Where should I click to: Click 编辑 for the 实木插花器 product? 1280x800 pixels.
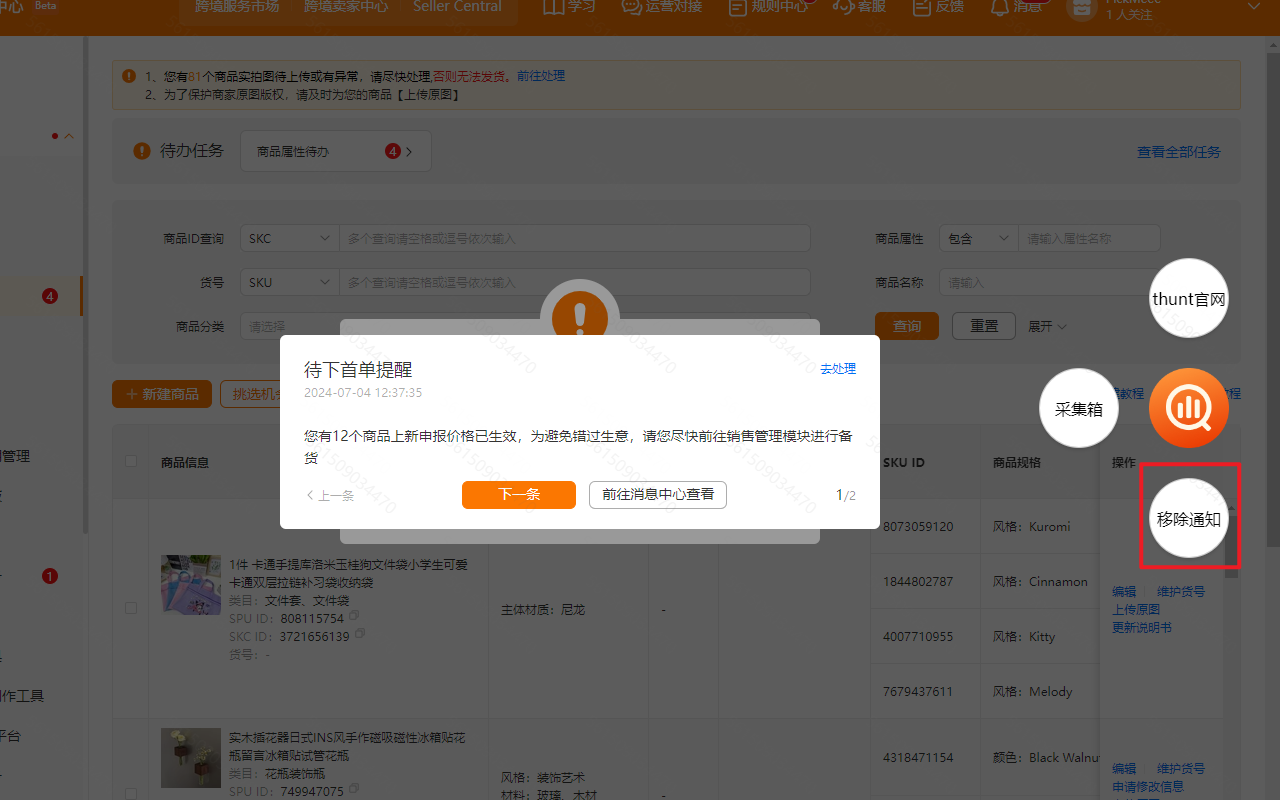click(1124, 769)
